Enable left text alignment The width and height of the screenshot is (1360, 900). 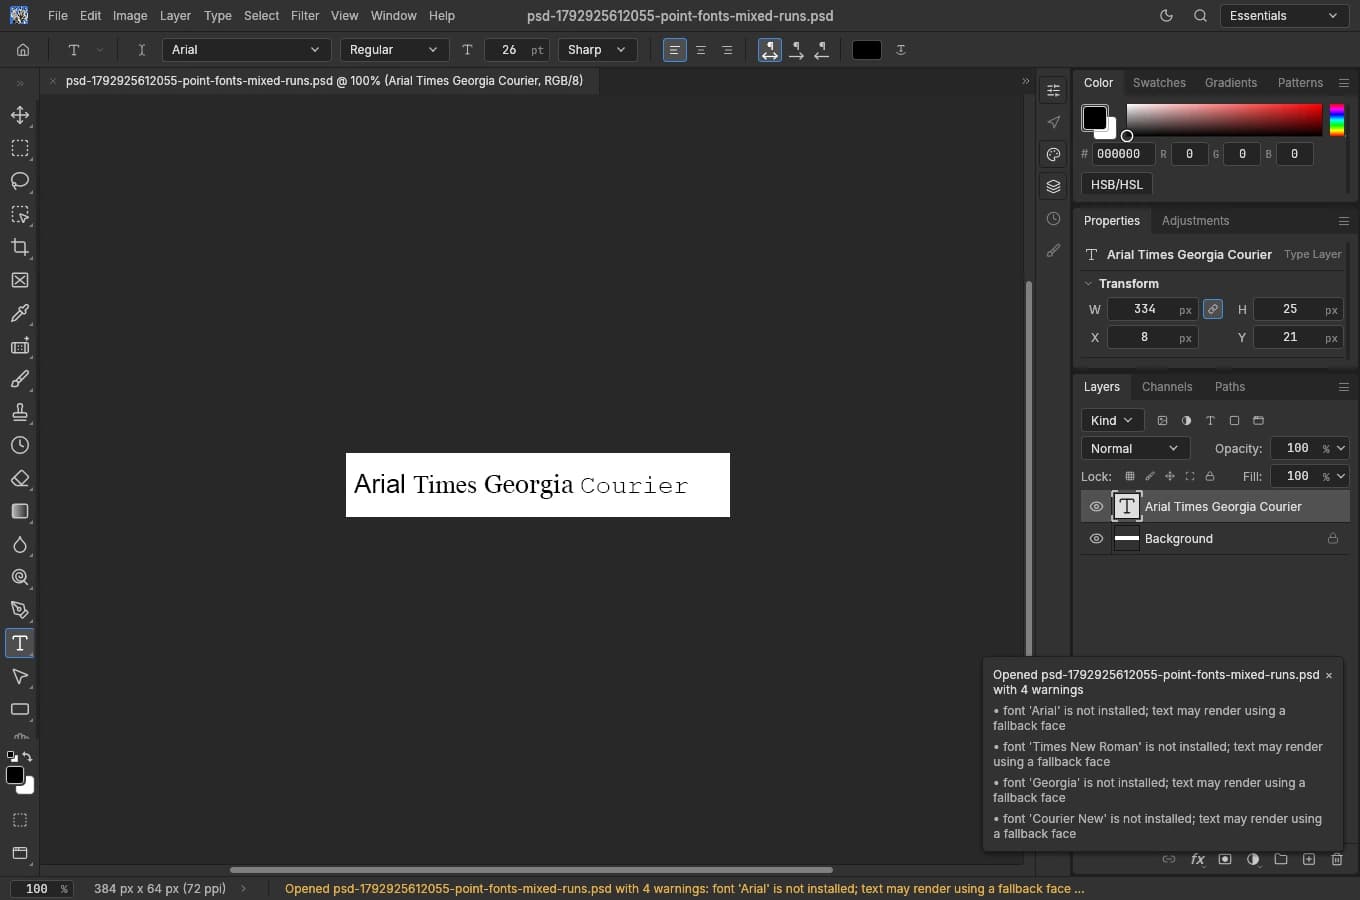[x=675, y=50]
